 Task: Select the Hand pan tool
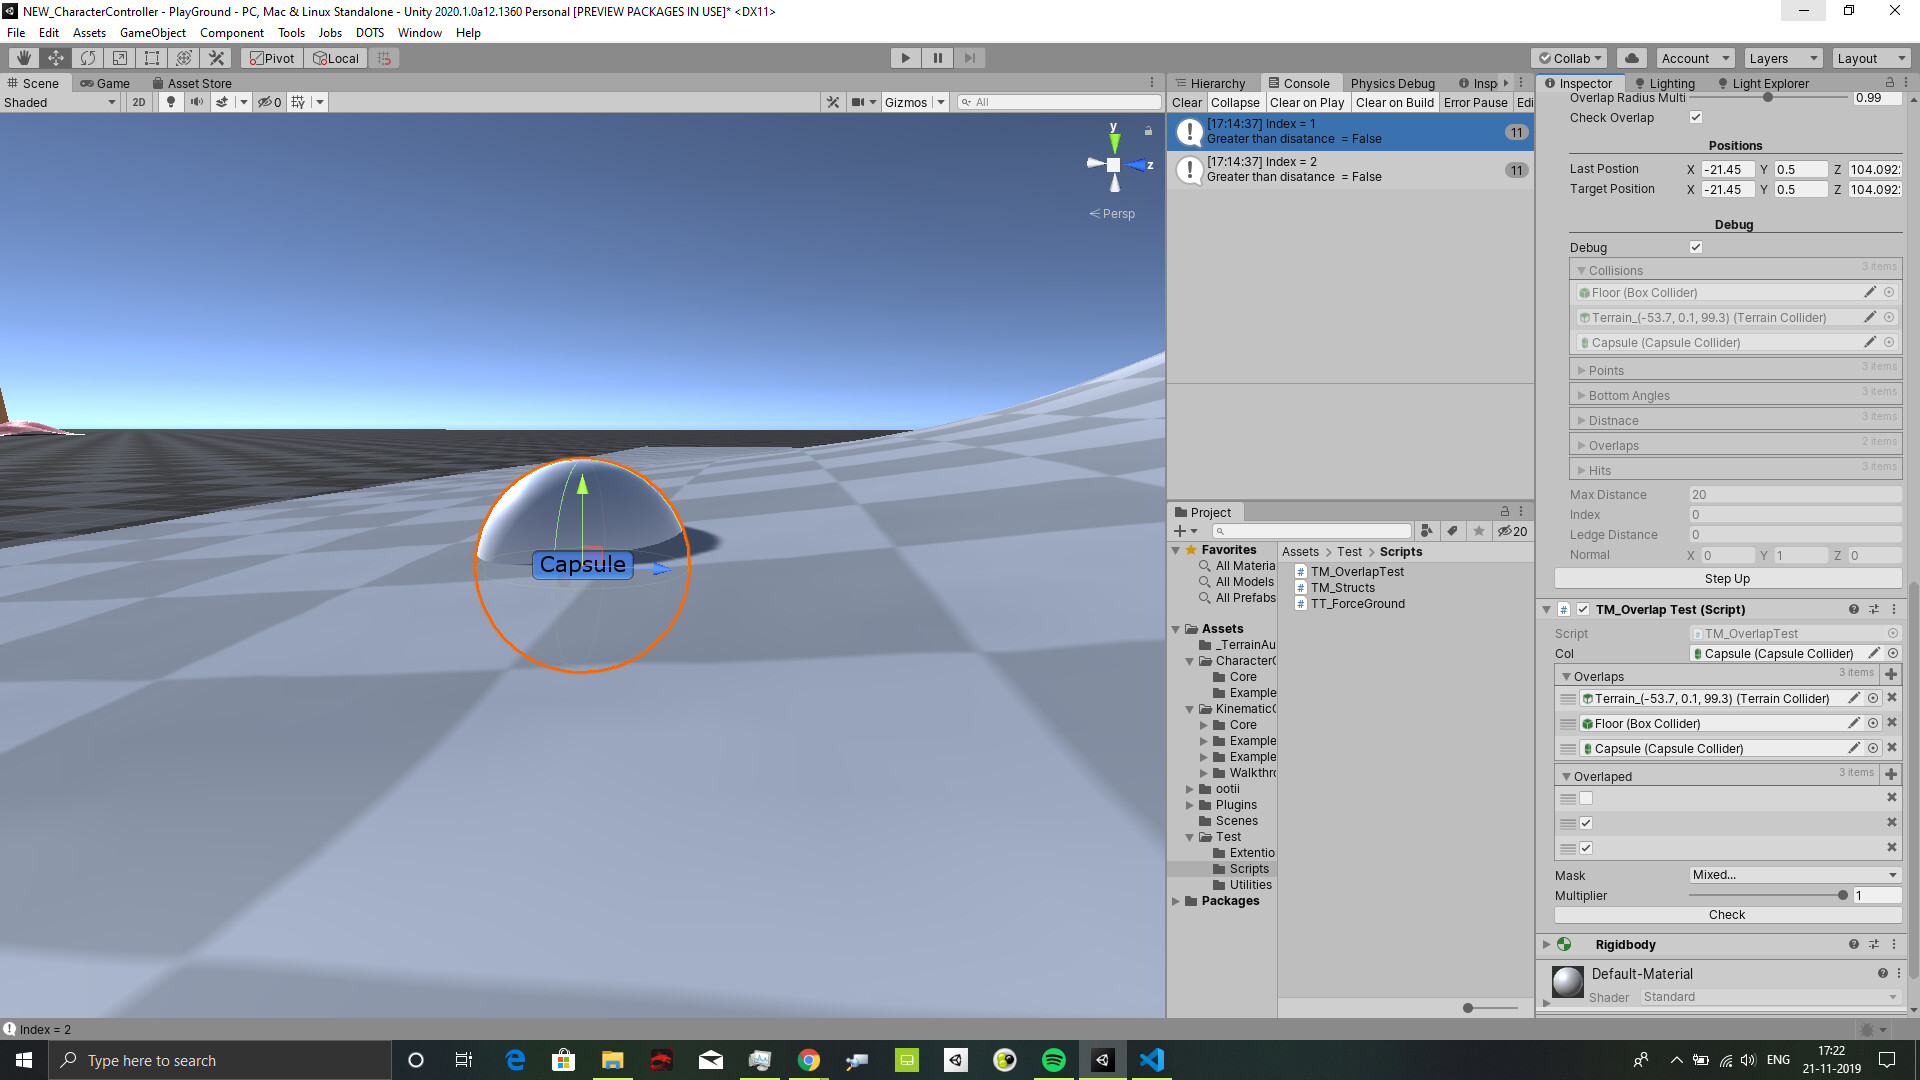pos(23,57)
